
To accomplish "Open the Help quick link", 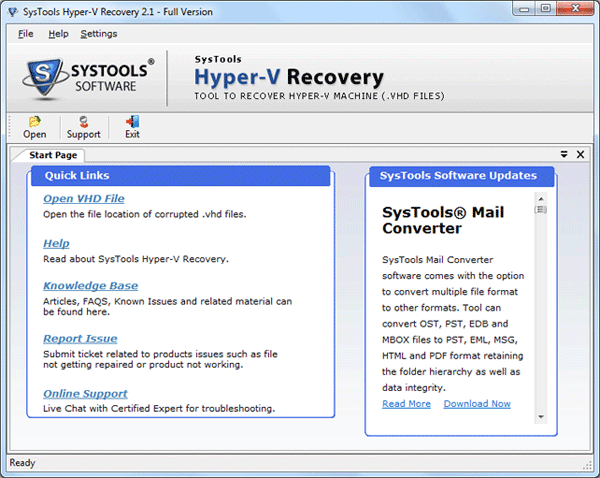I will [x=56, y=243].
